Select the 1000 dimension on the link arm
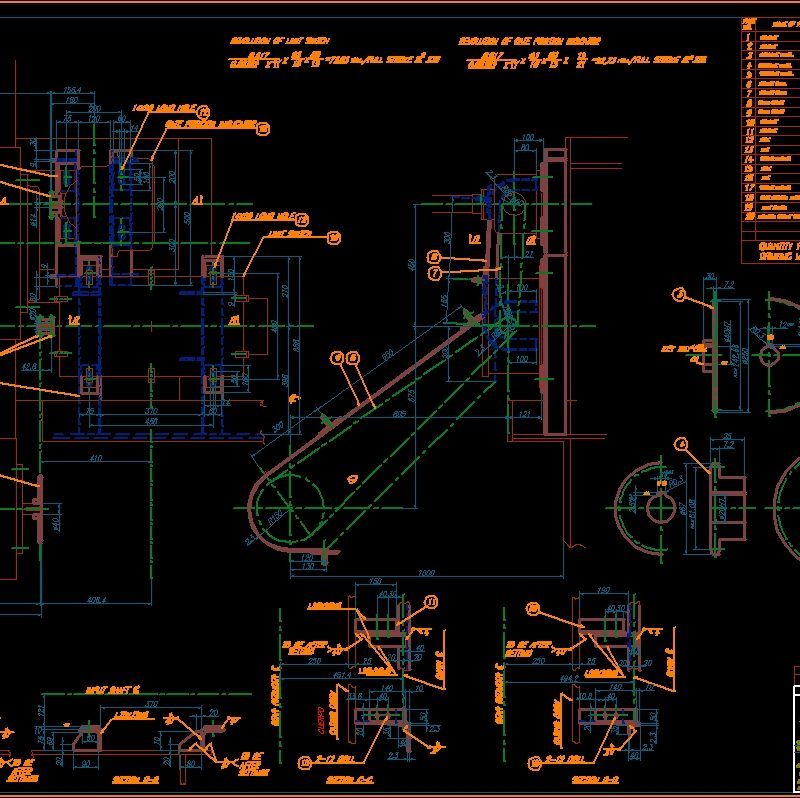This screenshot has width=800, height=798. (425, 571)
